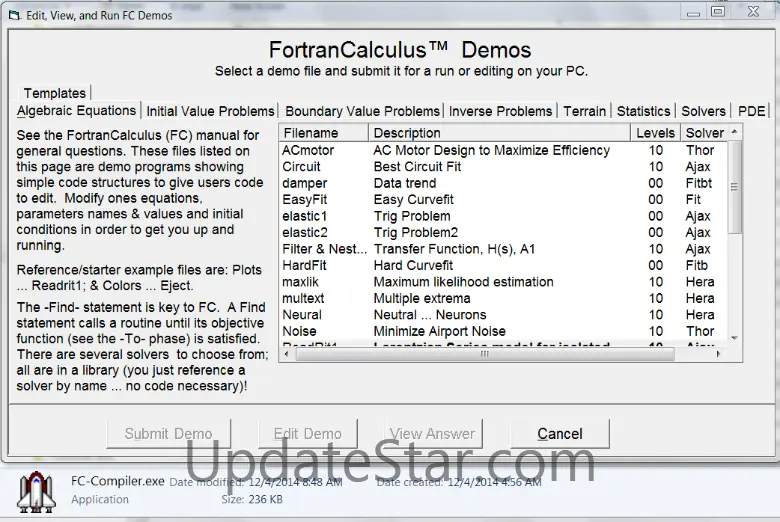Click the 'Best Circuit Fit' description

tap(417, 167)
